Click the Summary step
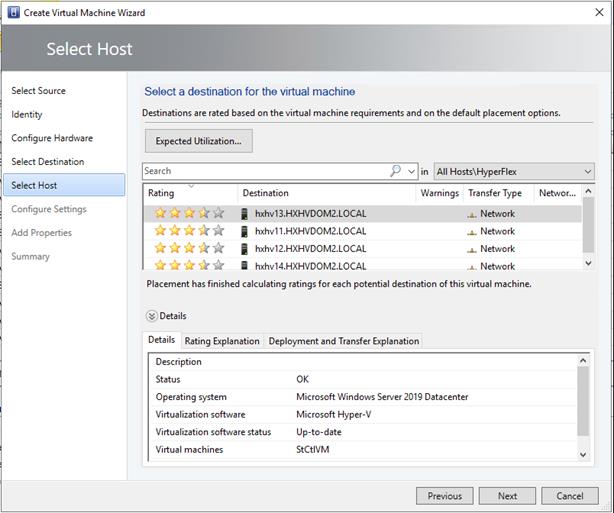The image size is (614, 513). (x=30, y=256)
